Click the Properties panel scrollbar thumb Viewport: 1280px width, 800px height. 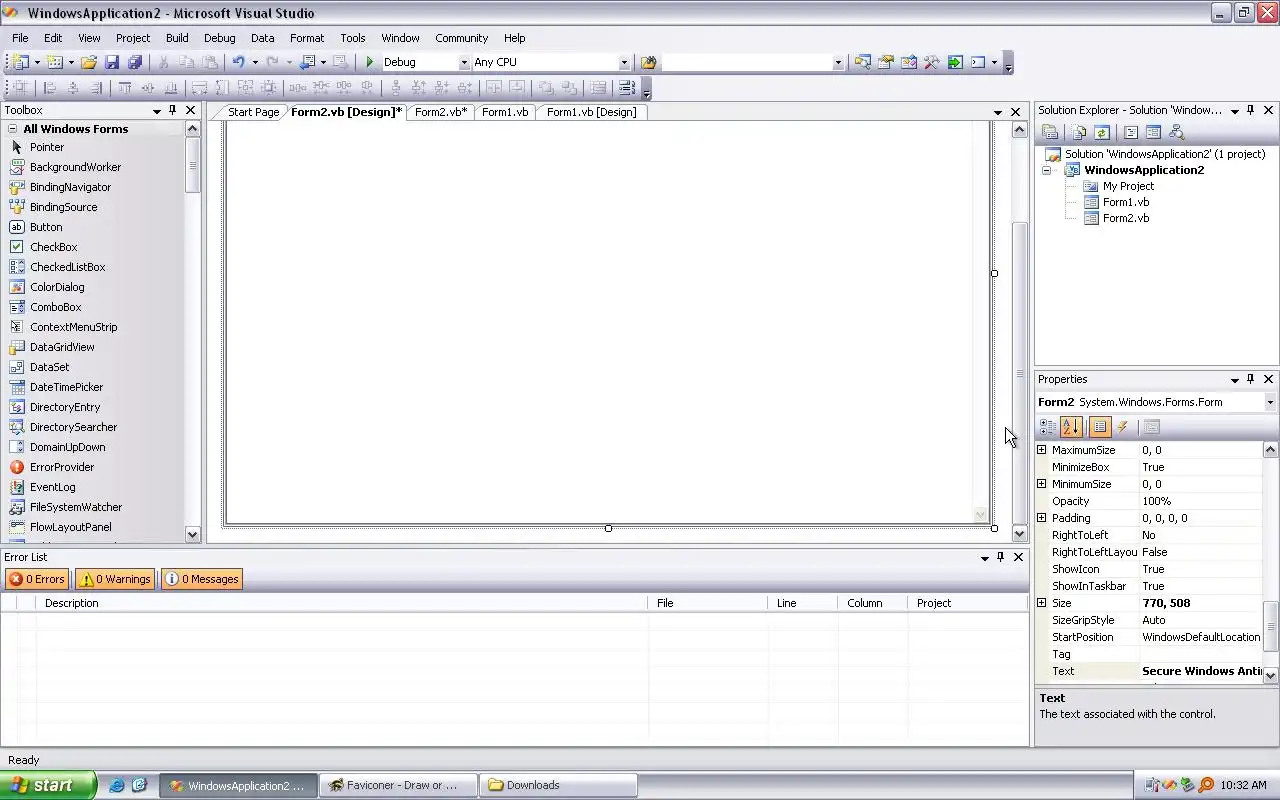1271,625
